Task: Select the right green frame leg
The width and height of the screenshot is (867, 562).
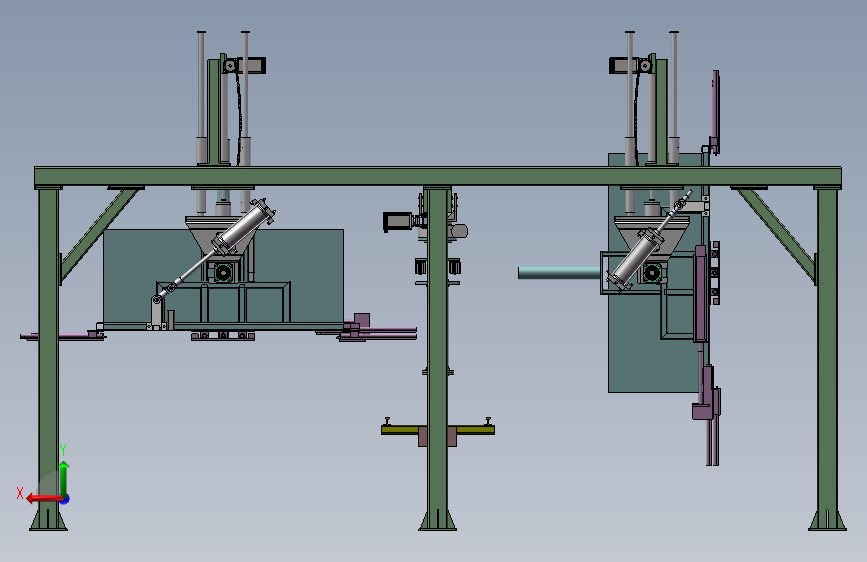Action: (827, 358)
